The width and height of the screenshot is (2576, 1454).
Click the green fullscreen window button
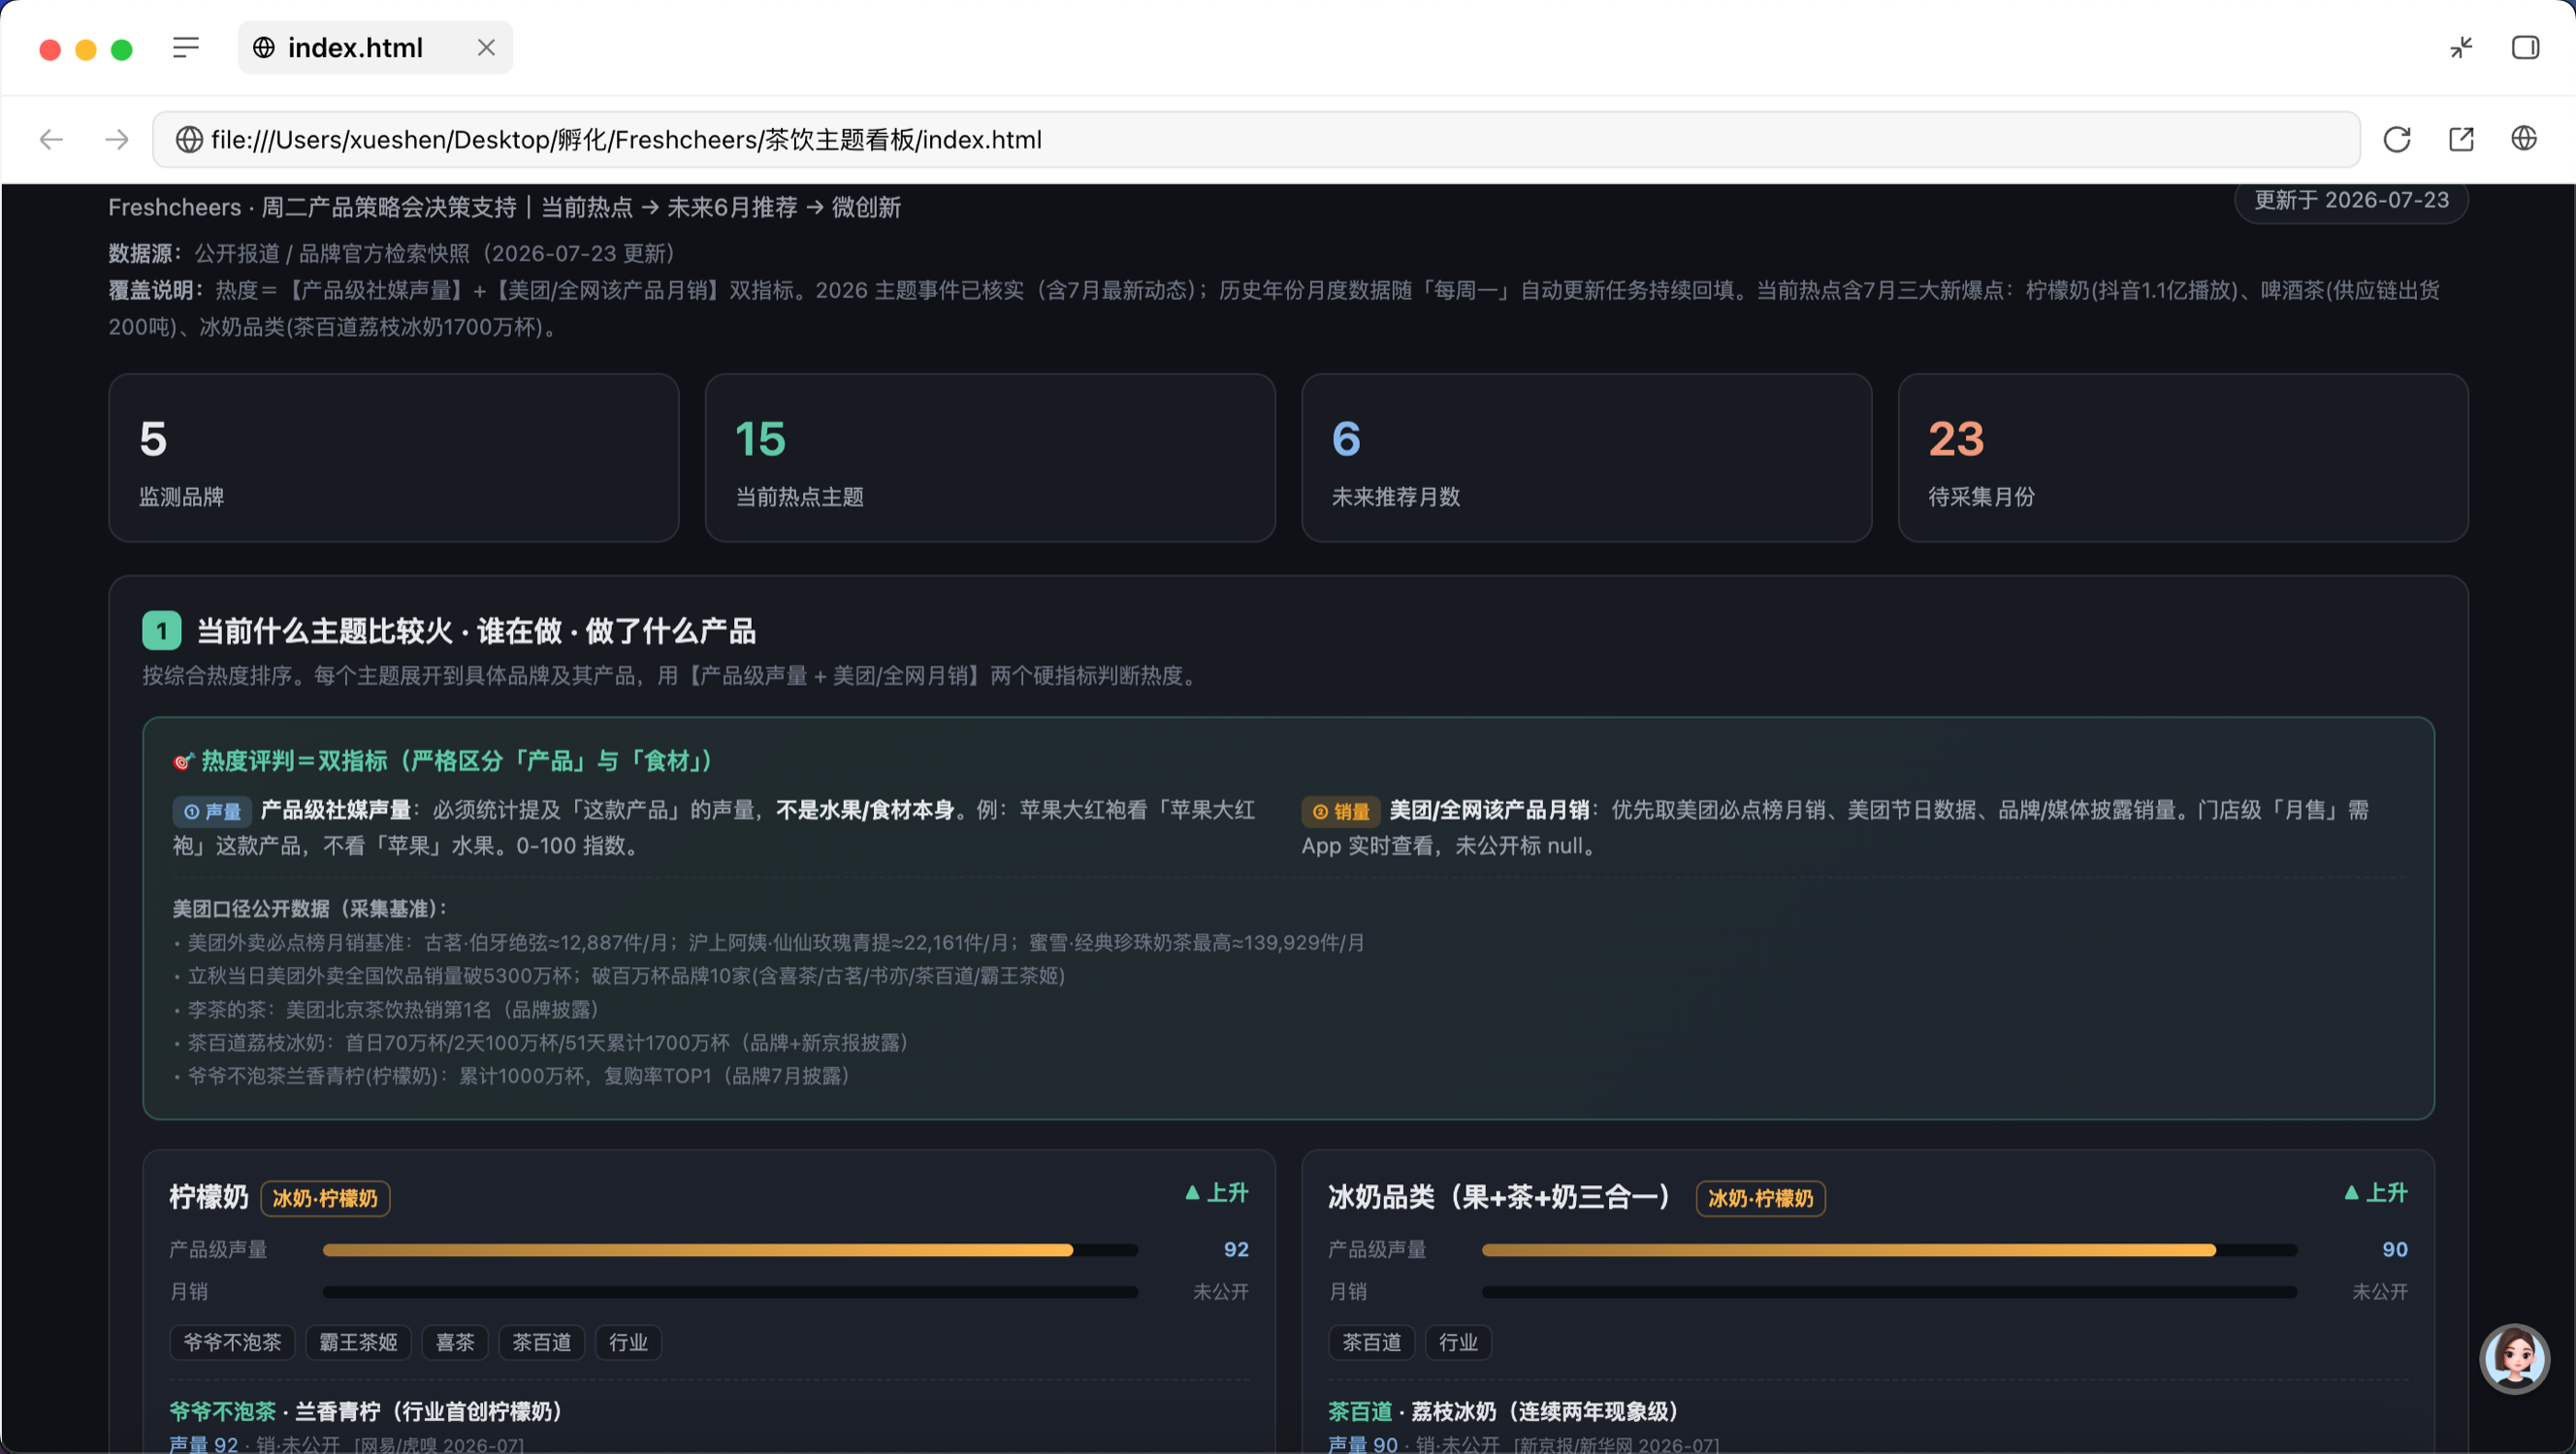point(122,49)
